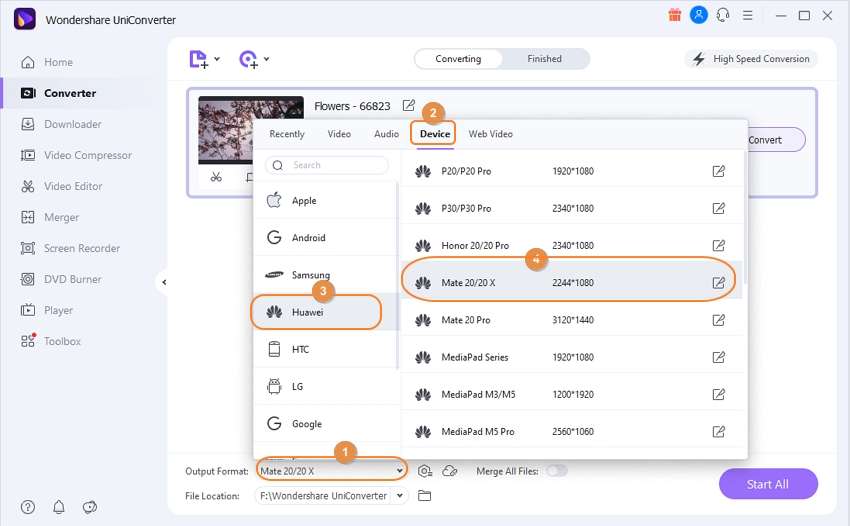850x526 pixels.
Task: Edit settings for MediaPad M5 Pro
Action: pos(718,432)
